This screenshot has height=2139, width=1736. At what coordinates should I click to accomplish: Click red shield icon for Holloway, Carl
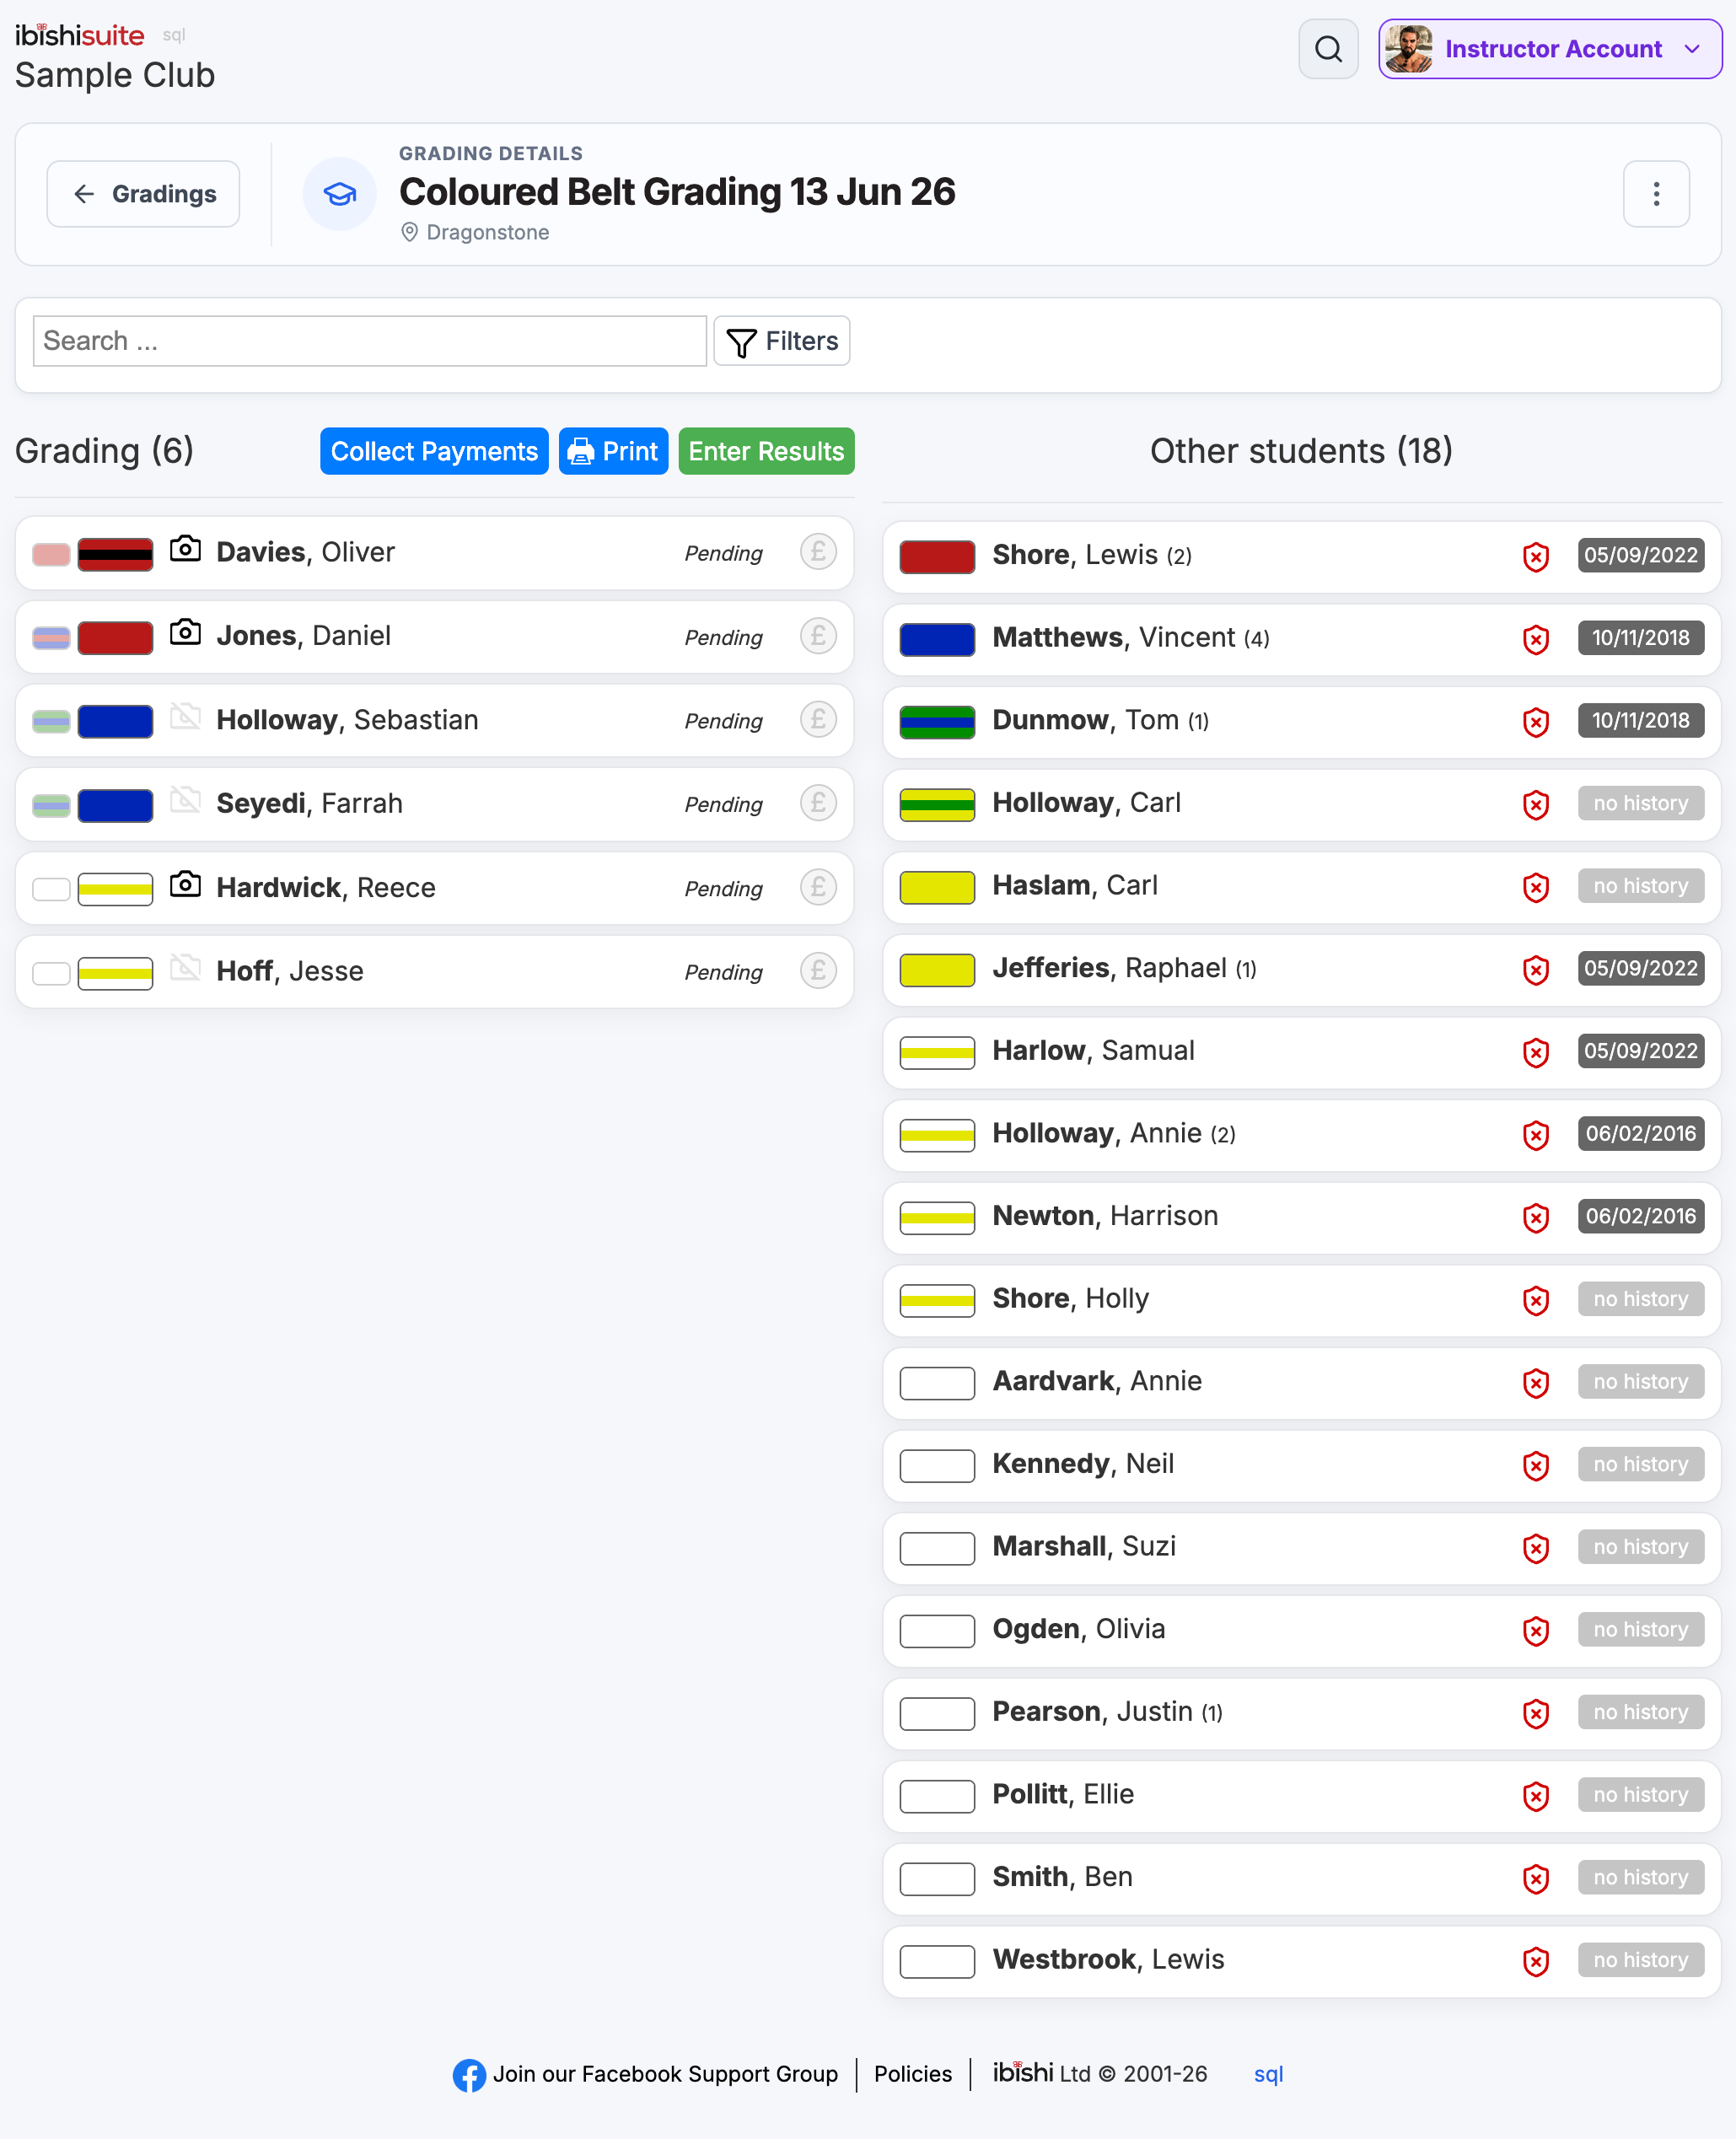point(1536,805)
